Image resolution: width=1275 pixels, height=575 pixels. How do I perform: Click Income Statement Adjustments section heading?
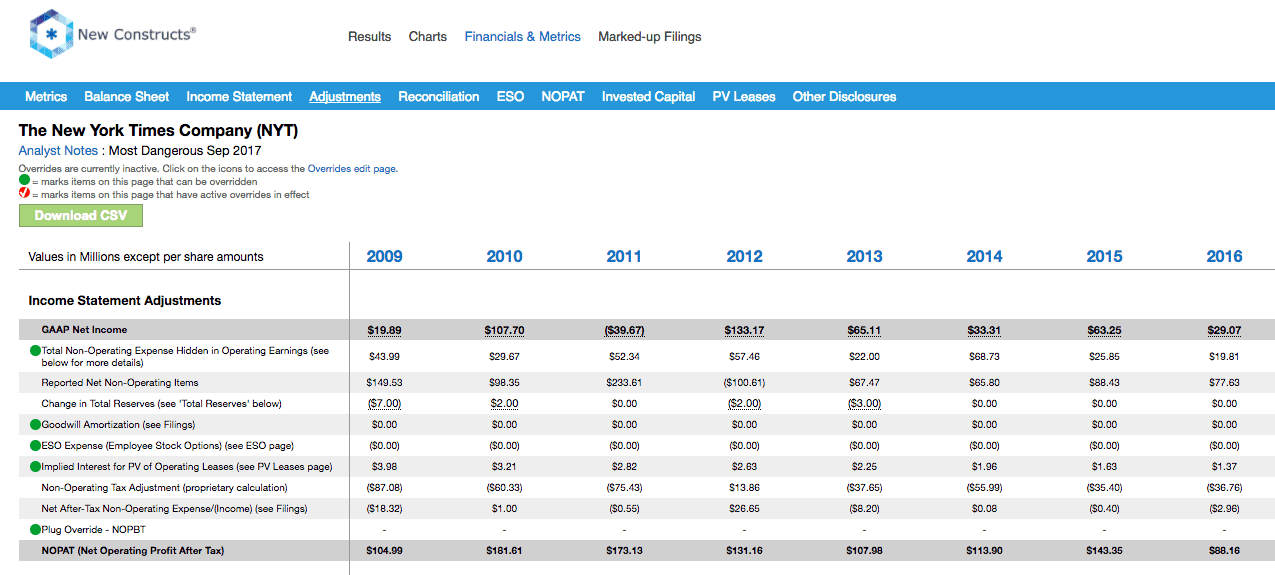click(125, 301)
